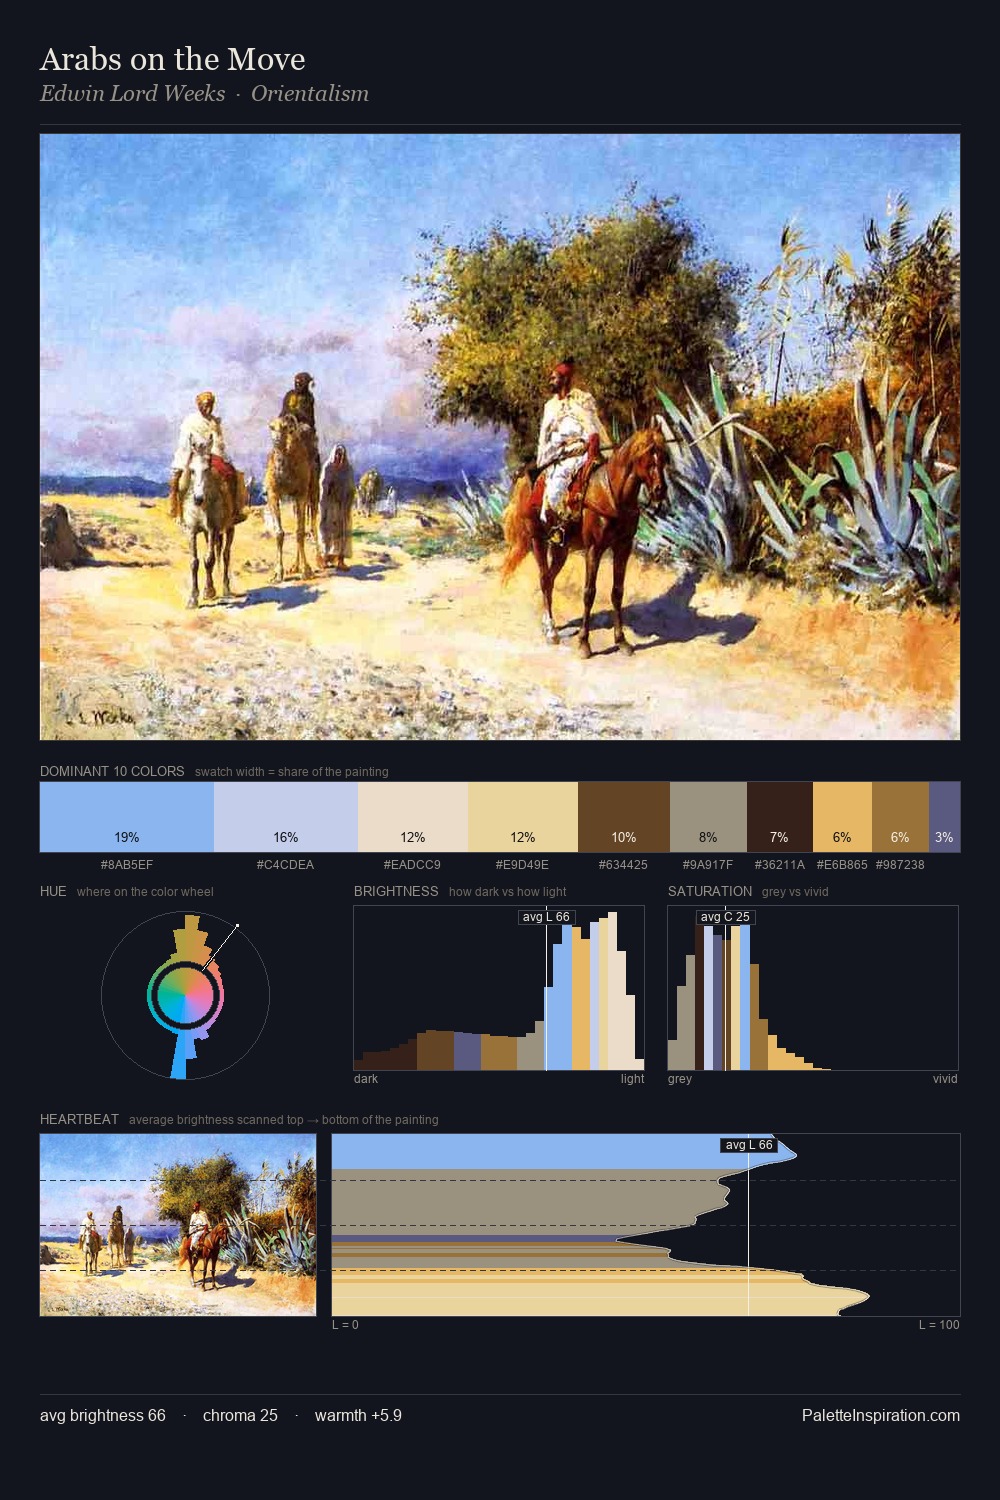
Task: Click the '#9A917F' hex code text
Action: (x=708, y=865)
